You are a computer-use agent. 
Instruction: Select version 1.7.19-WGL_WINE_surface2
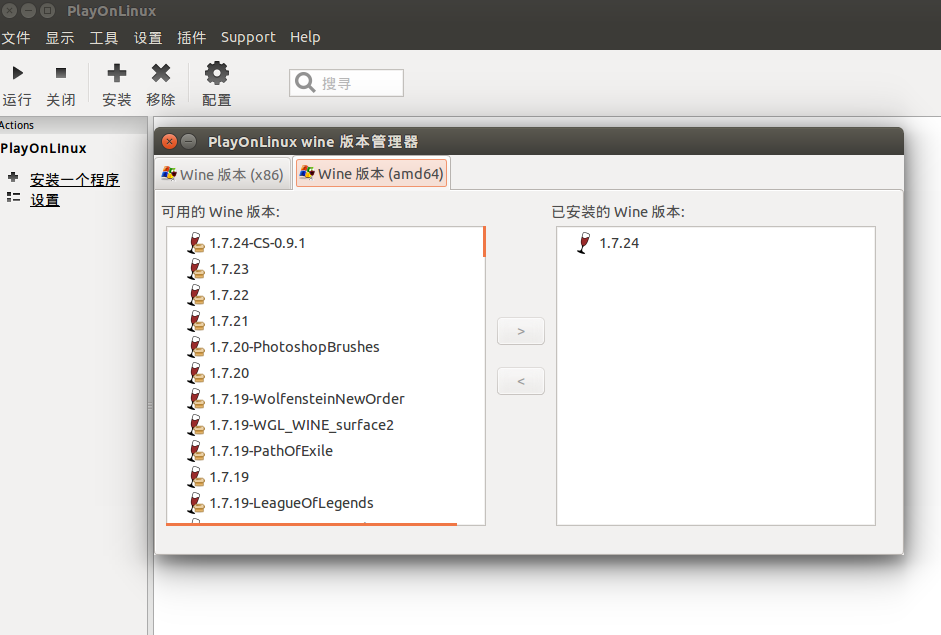302,425
